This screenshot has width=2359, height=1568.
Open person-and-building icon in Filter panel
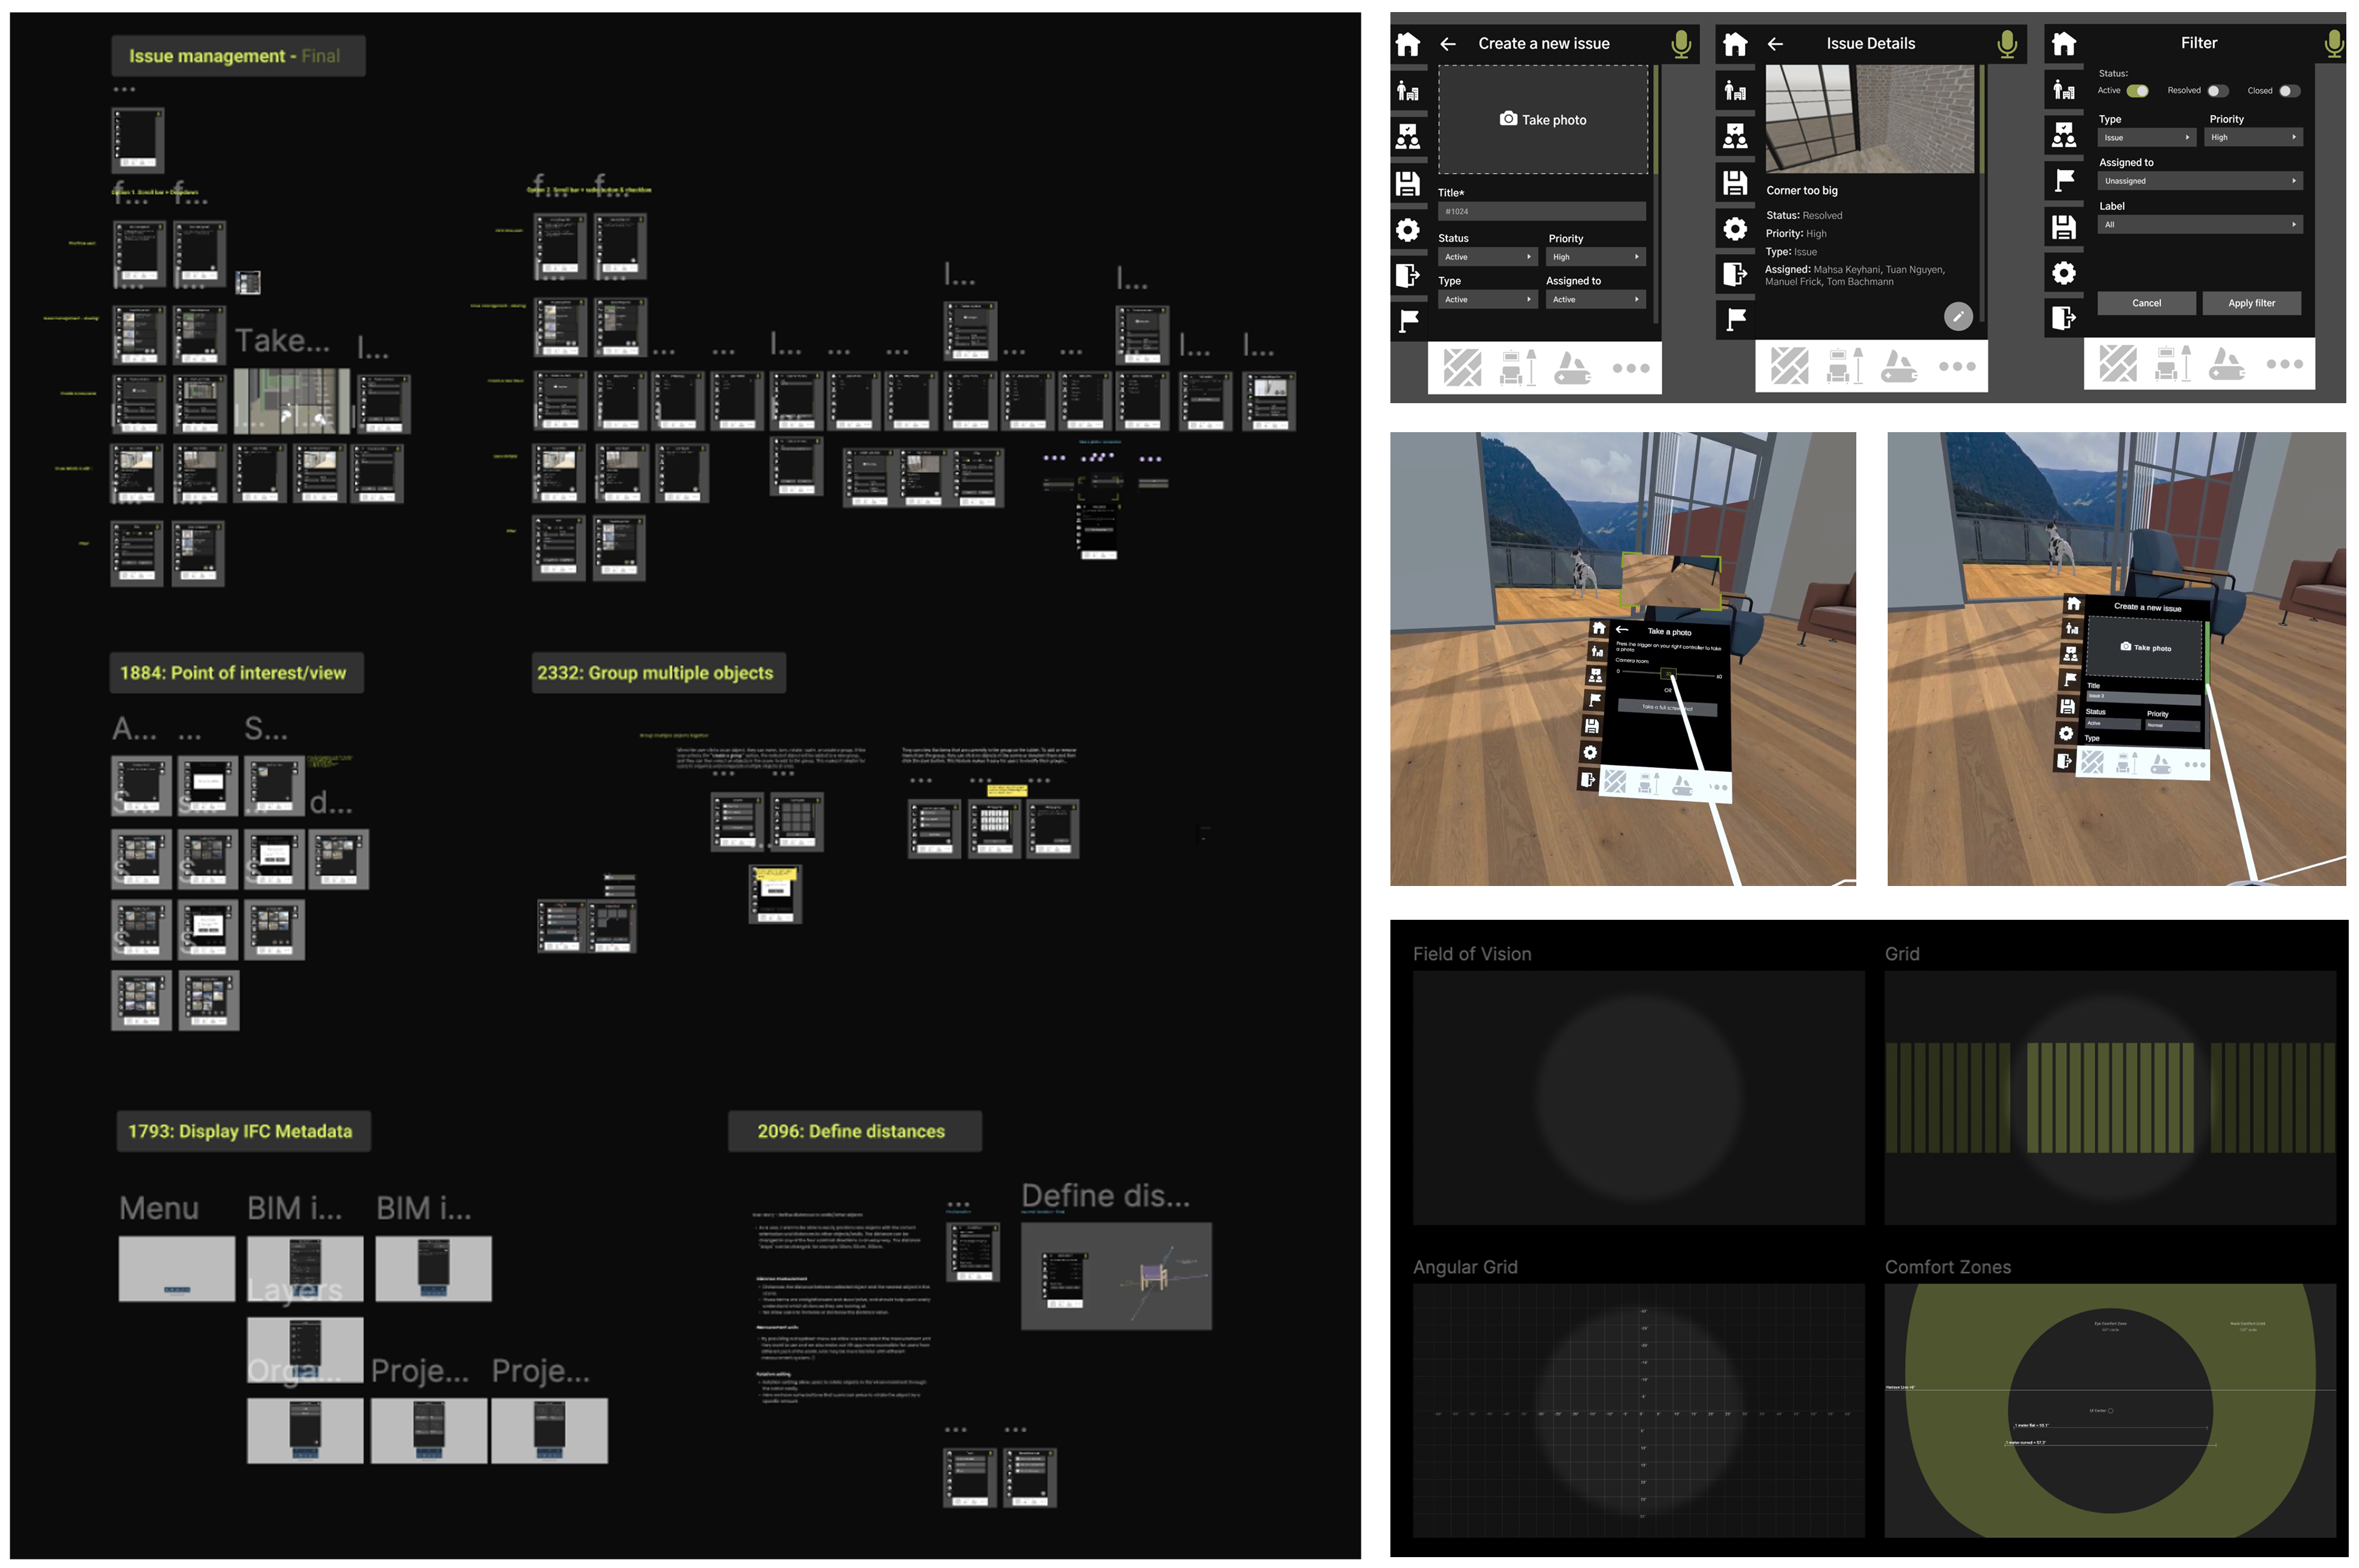click(2064, 90)
